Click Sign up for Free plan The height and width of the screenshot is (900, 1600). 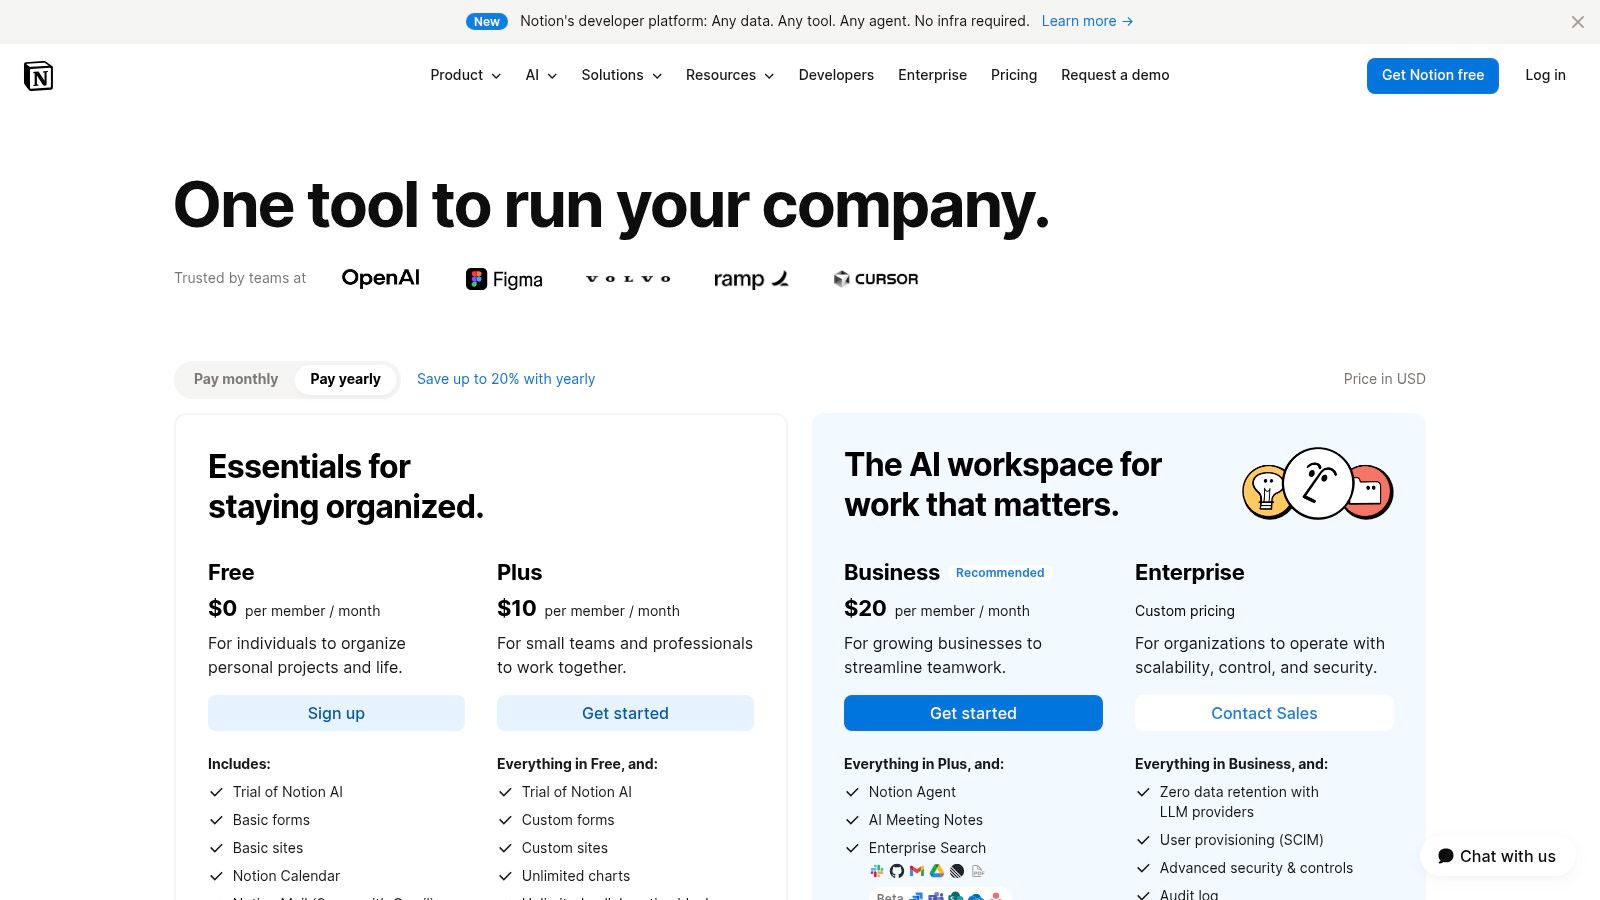(336, 713)
